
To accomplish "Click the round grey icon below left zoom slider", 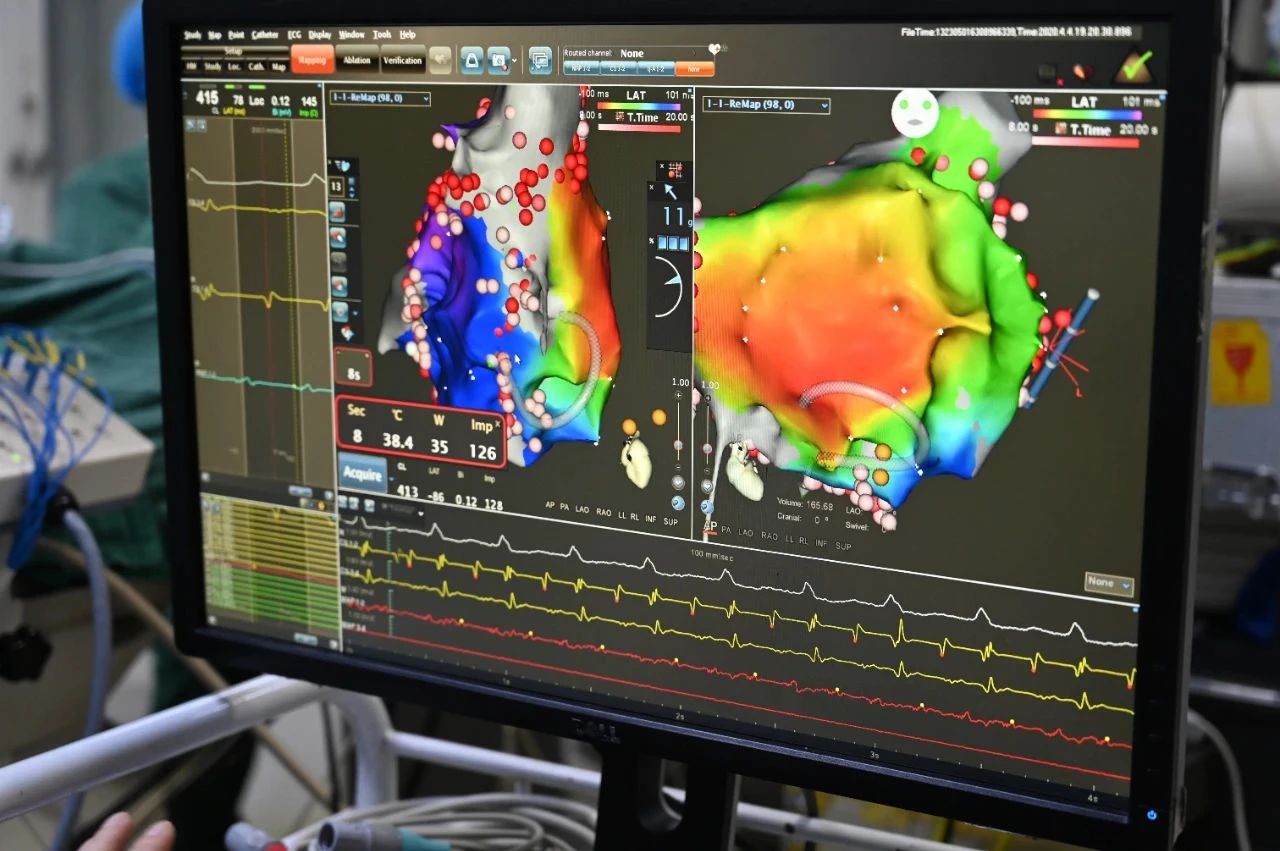I will point(678,482).
